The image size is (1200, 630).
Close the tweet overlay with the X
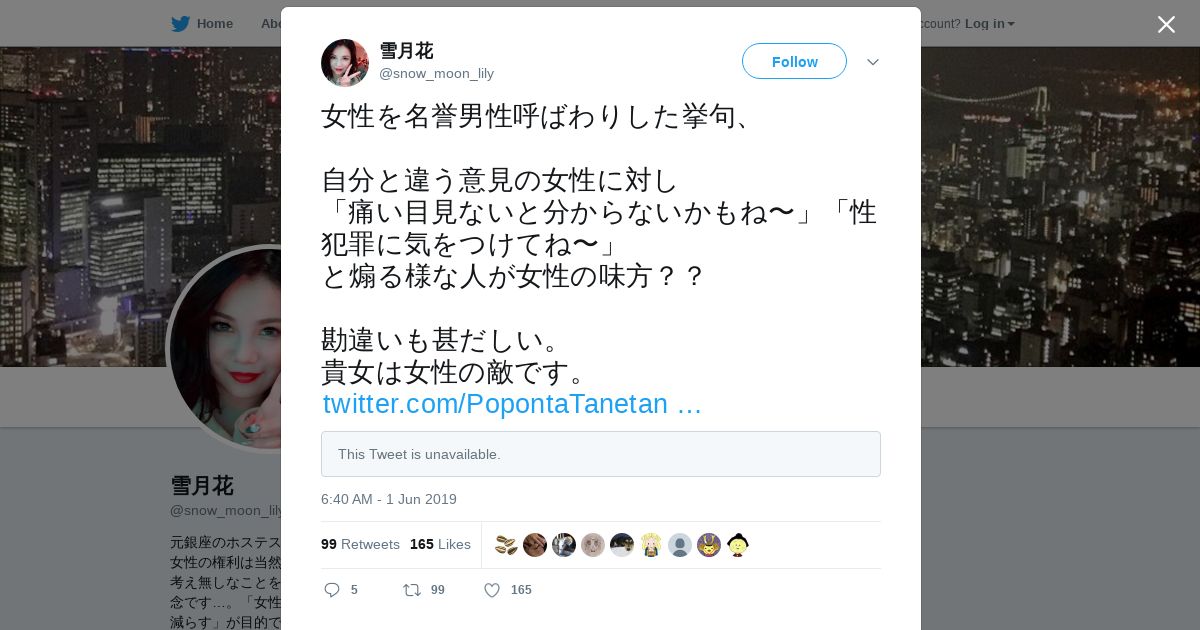pyautogui.click(x=1166, y=24)
